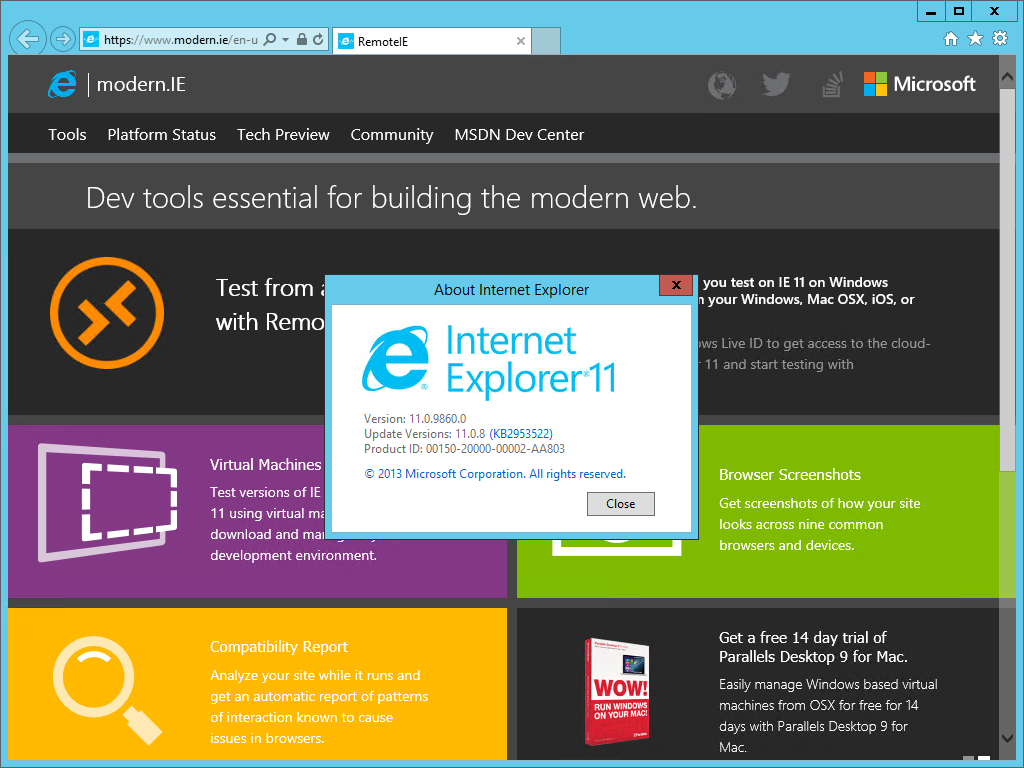Click the browser Back arrow button

point(27,39)
